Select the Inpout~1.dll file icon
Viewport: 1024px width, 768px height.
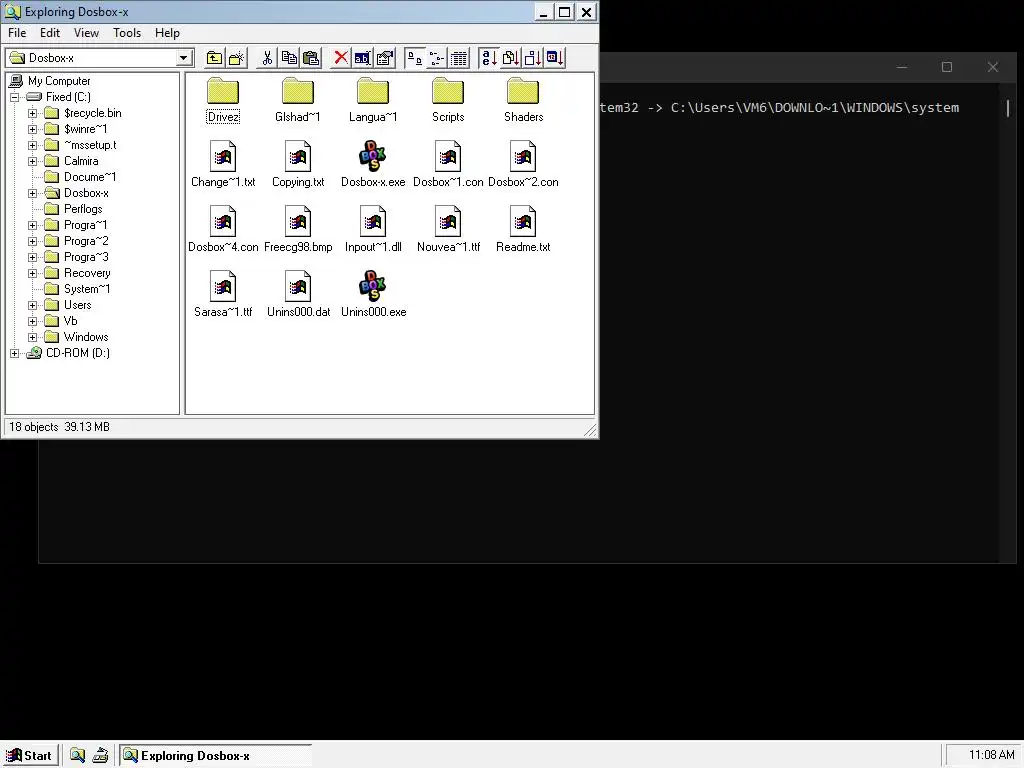click(373, 230)
